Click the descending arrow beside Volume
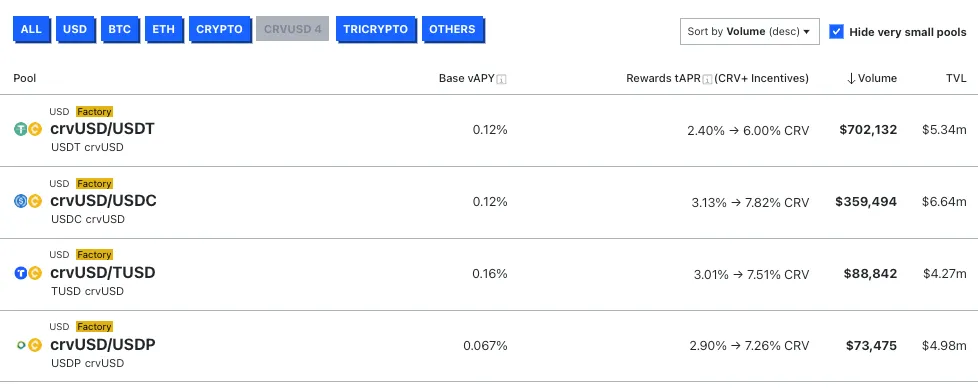Image resolution: width=978 pixels, height=391 pixels. 851,79
